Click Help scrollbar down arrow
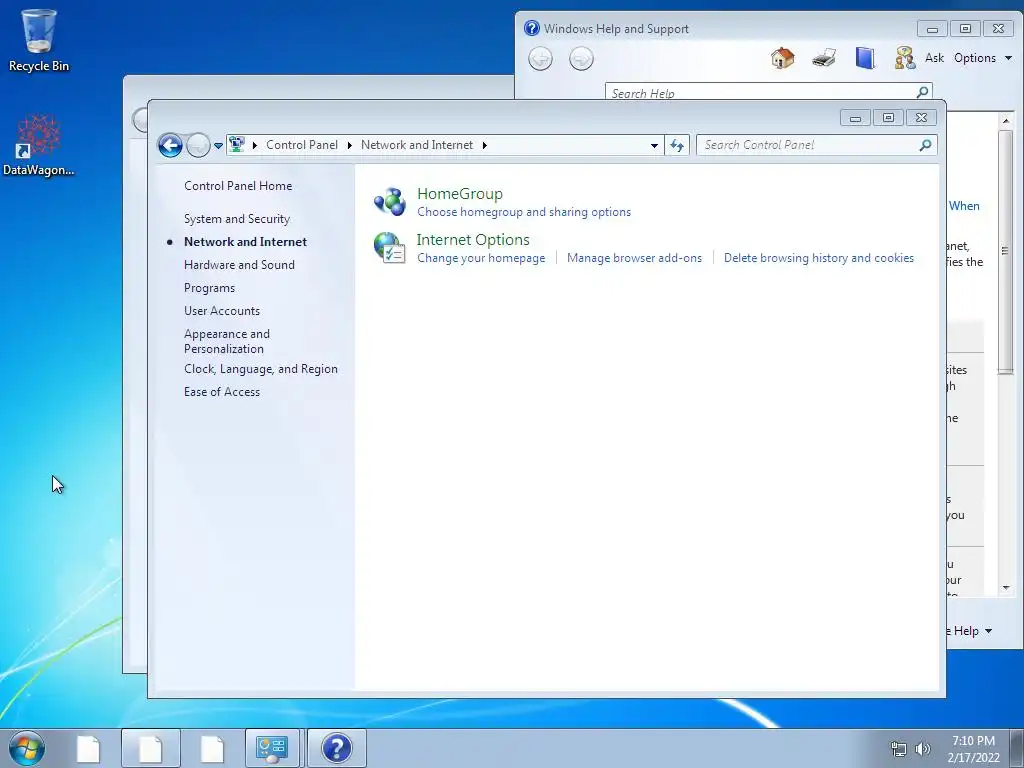The height and width of the screenshot is (768, 1024). pos(1005,588)
